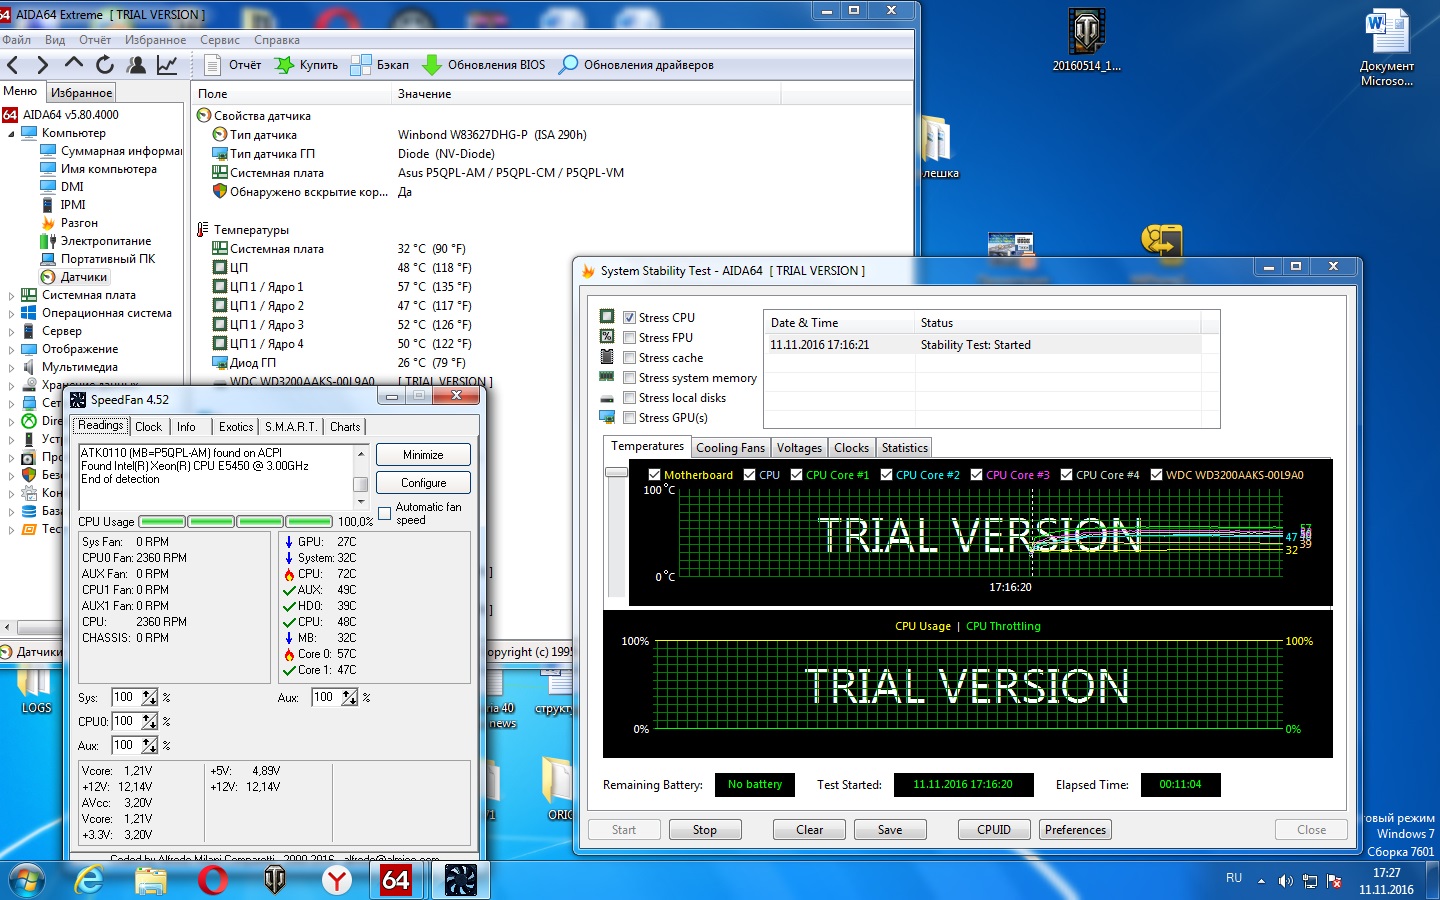Click the Refresh arrow in AIDA64 toolbar
1440x900 pixels.
coord(105,65)
